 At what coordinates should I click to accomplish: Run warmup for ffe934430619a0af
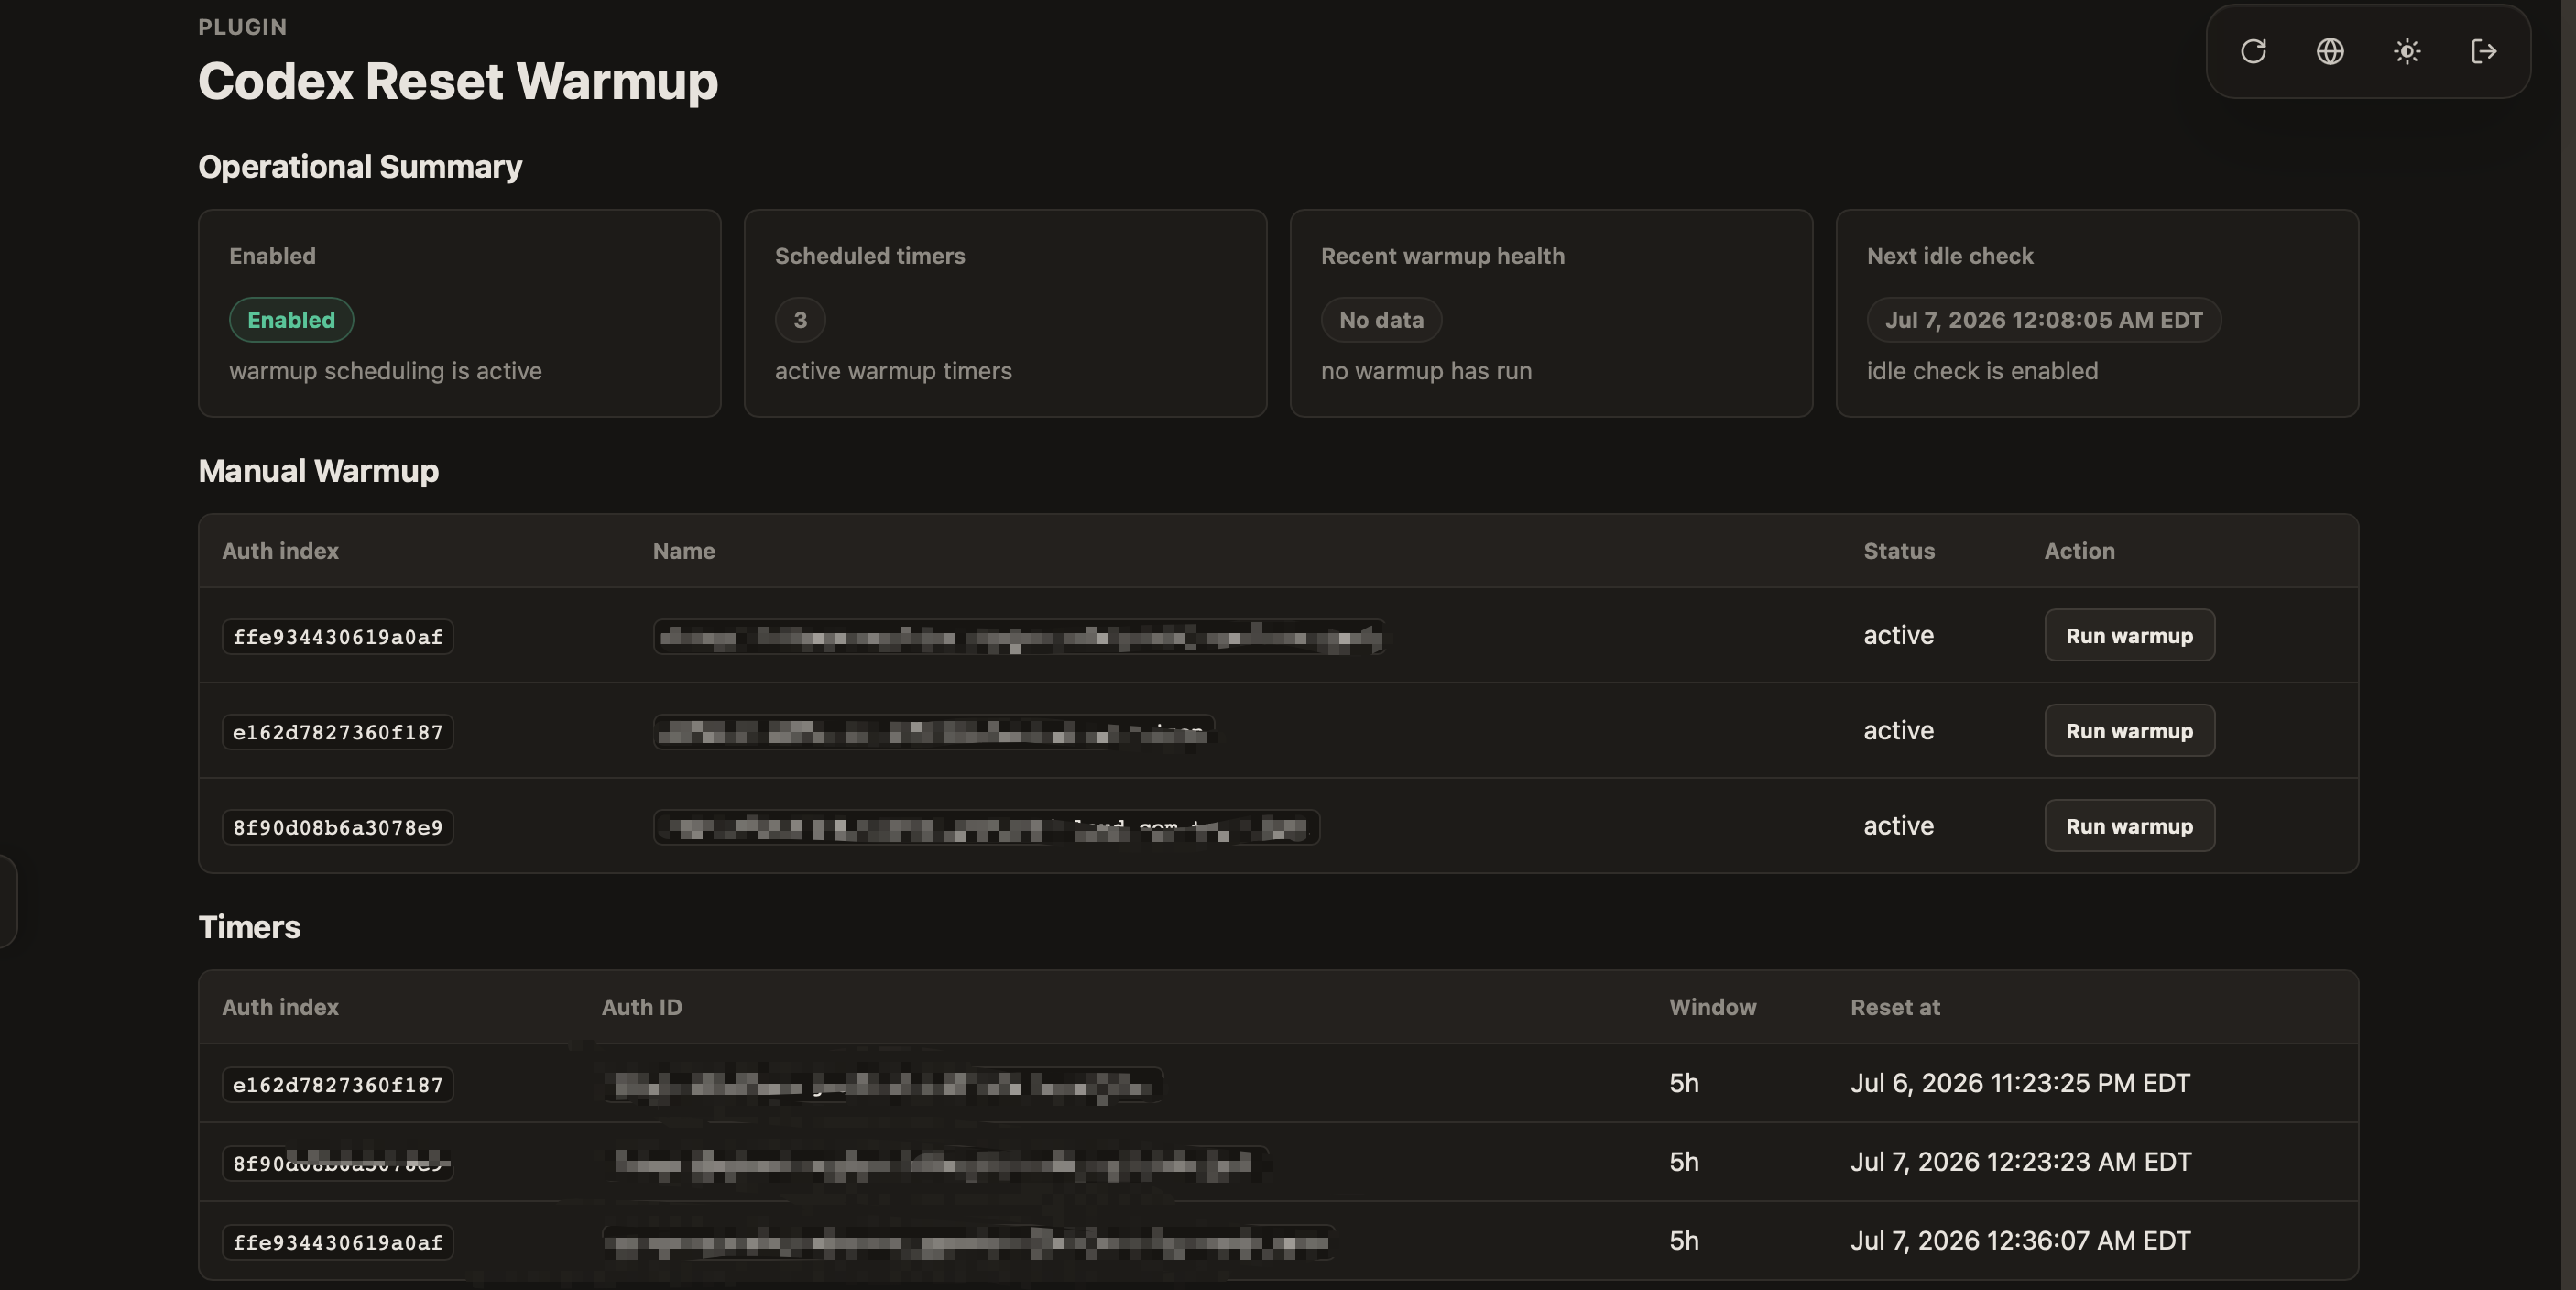[x=2129, y=636]
